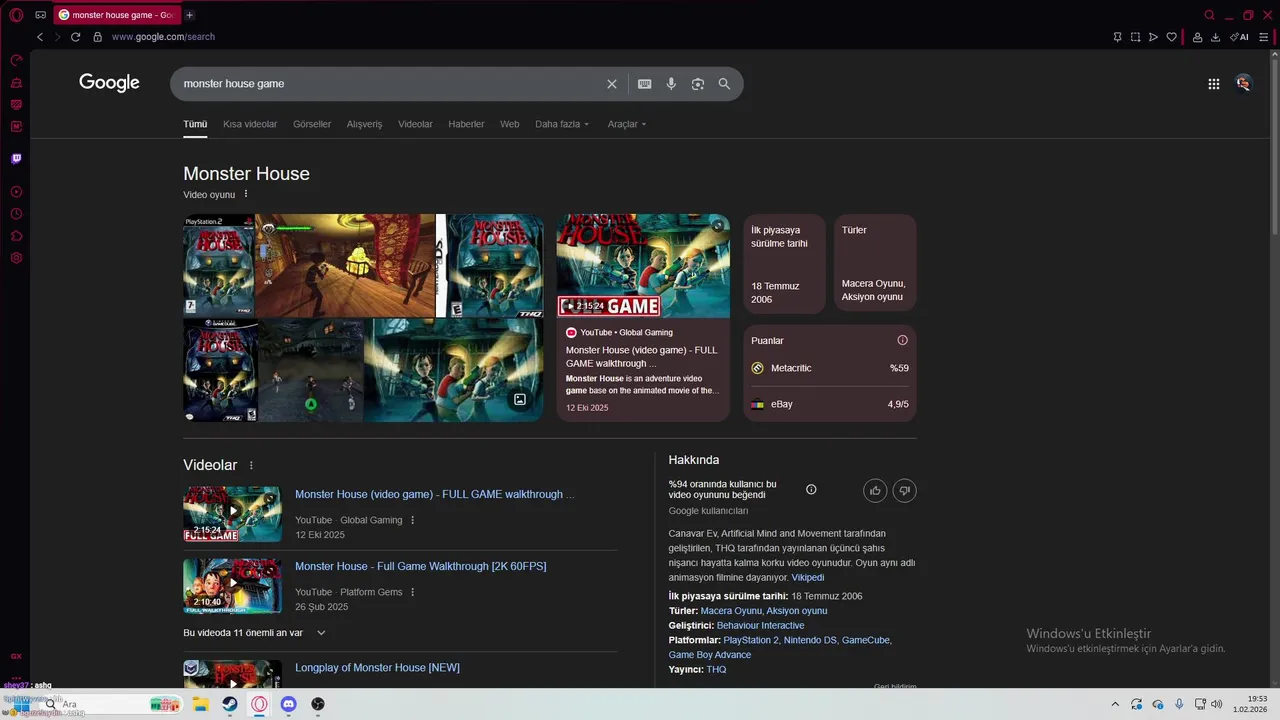This screenshot has width=1280, height=720.
Task: Open a new tab with plus button
Action: [189, 15]
